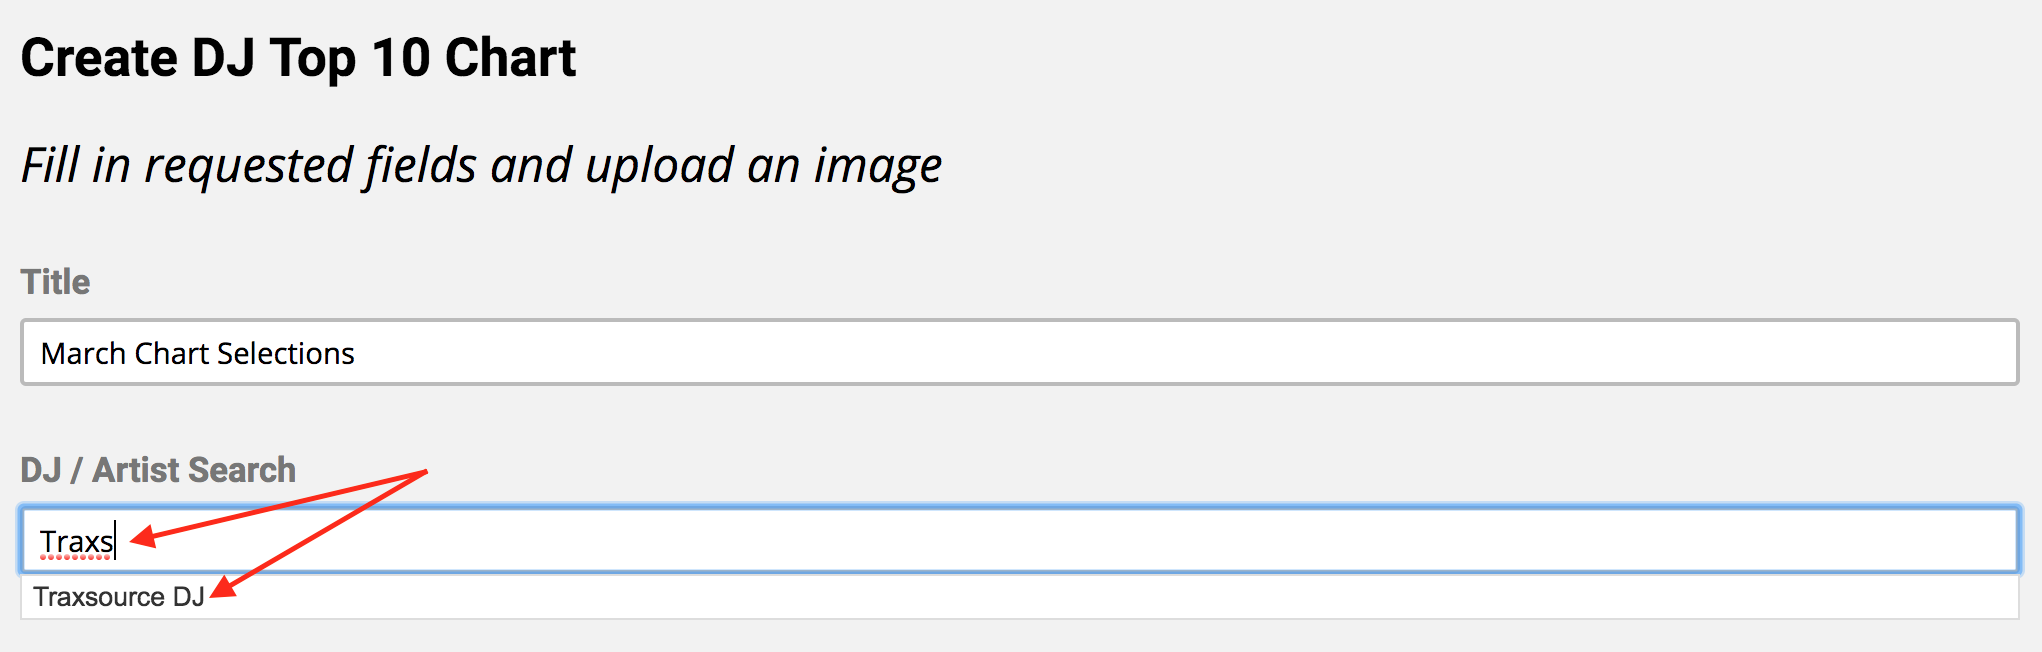Click the Title field label
This screenshot has height=652, width=2042.
[x=55, y=282]
